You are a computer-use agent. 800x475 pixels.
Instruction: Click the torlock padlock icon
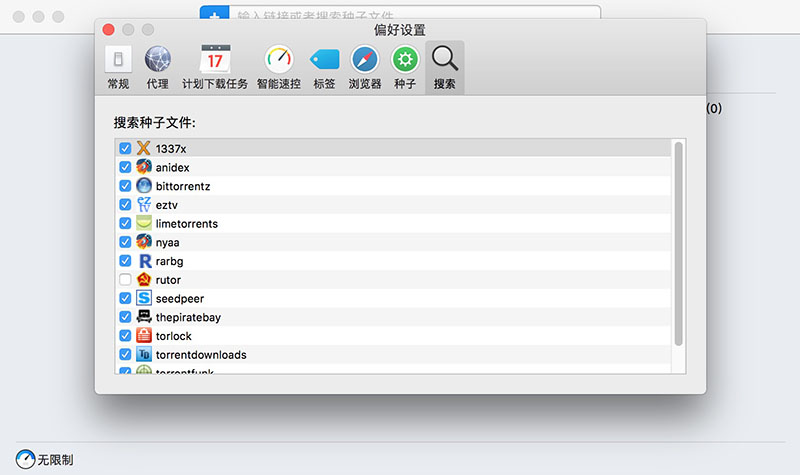point(144,336)
